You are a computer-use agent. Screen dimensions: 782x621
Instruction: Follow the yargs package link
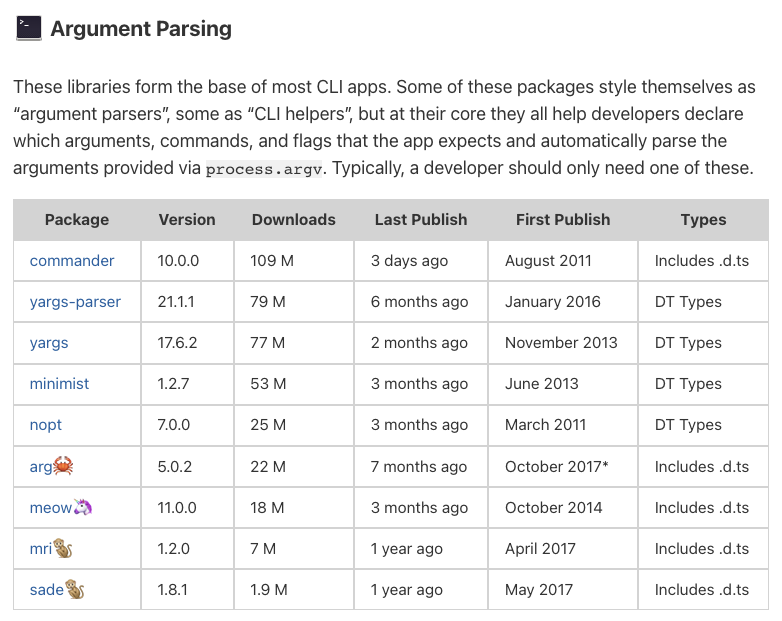[49, 343]
